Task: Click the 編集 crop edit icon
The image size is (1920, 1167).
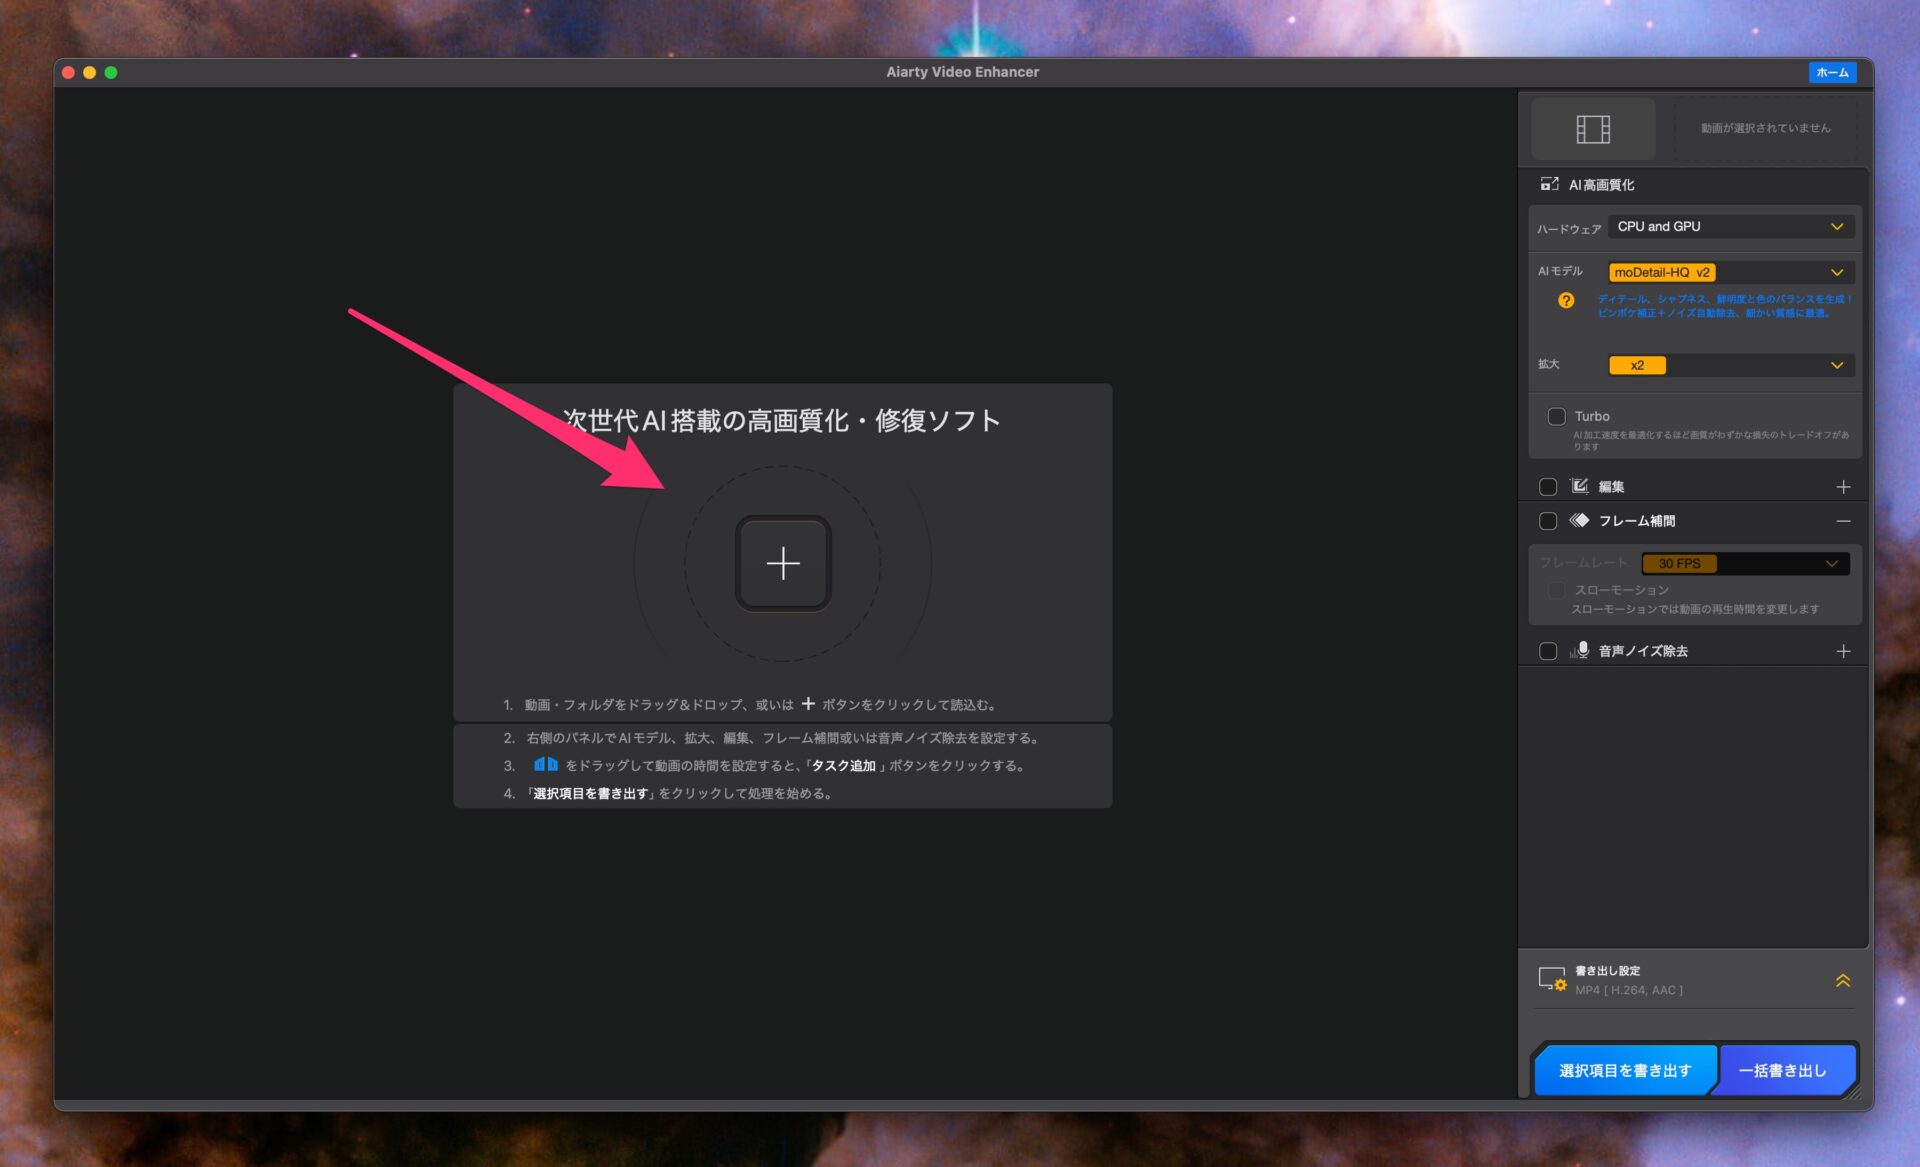Action: pyautogui.click(x=1579, y=486)
